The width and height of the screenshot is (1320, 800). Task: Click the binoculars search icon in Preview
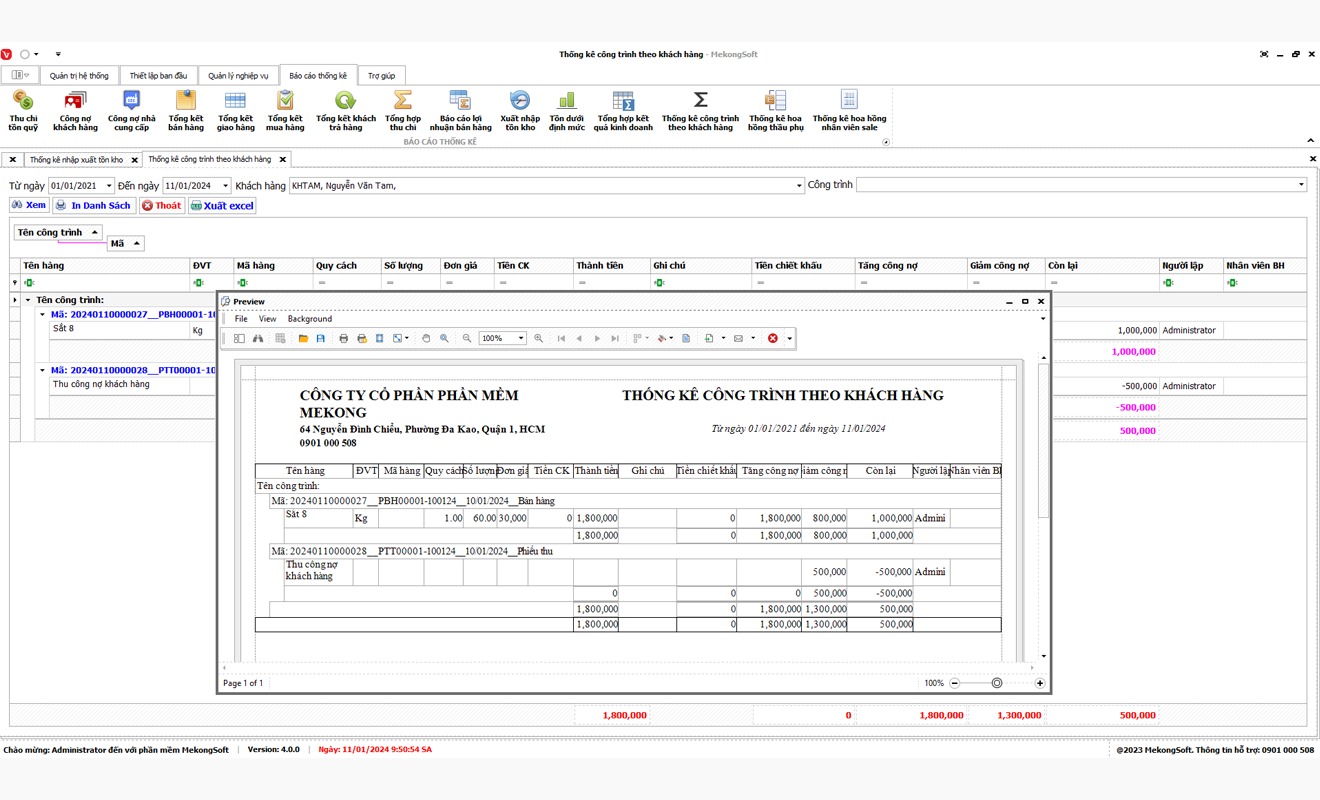click(x=257, y=339)
